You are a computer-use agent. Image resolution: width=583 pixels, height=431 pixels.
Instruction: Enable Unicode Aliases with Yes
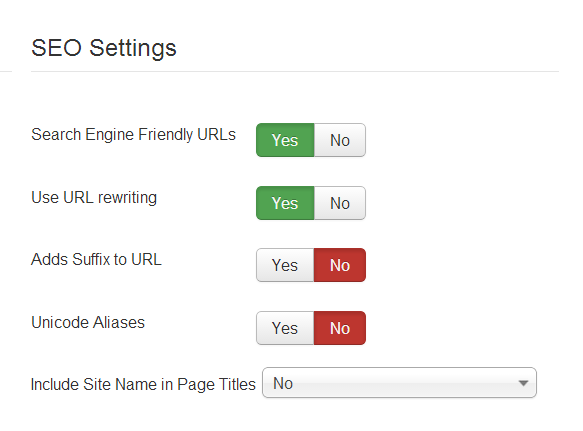tap(285, 328)
